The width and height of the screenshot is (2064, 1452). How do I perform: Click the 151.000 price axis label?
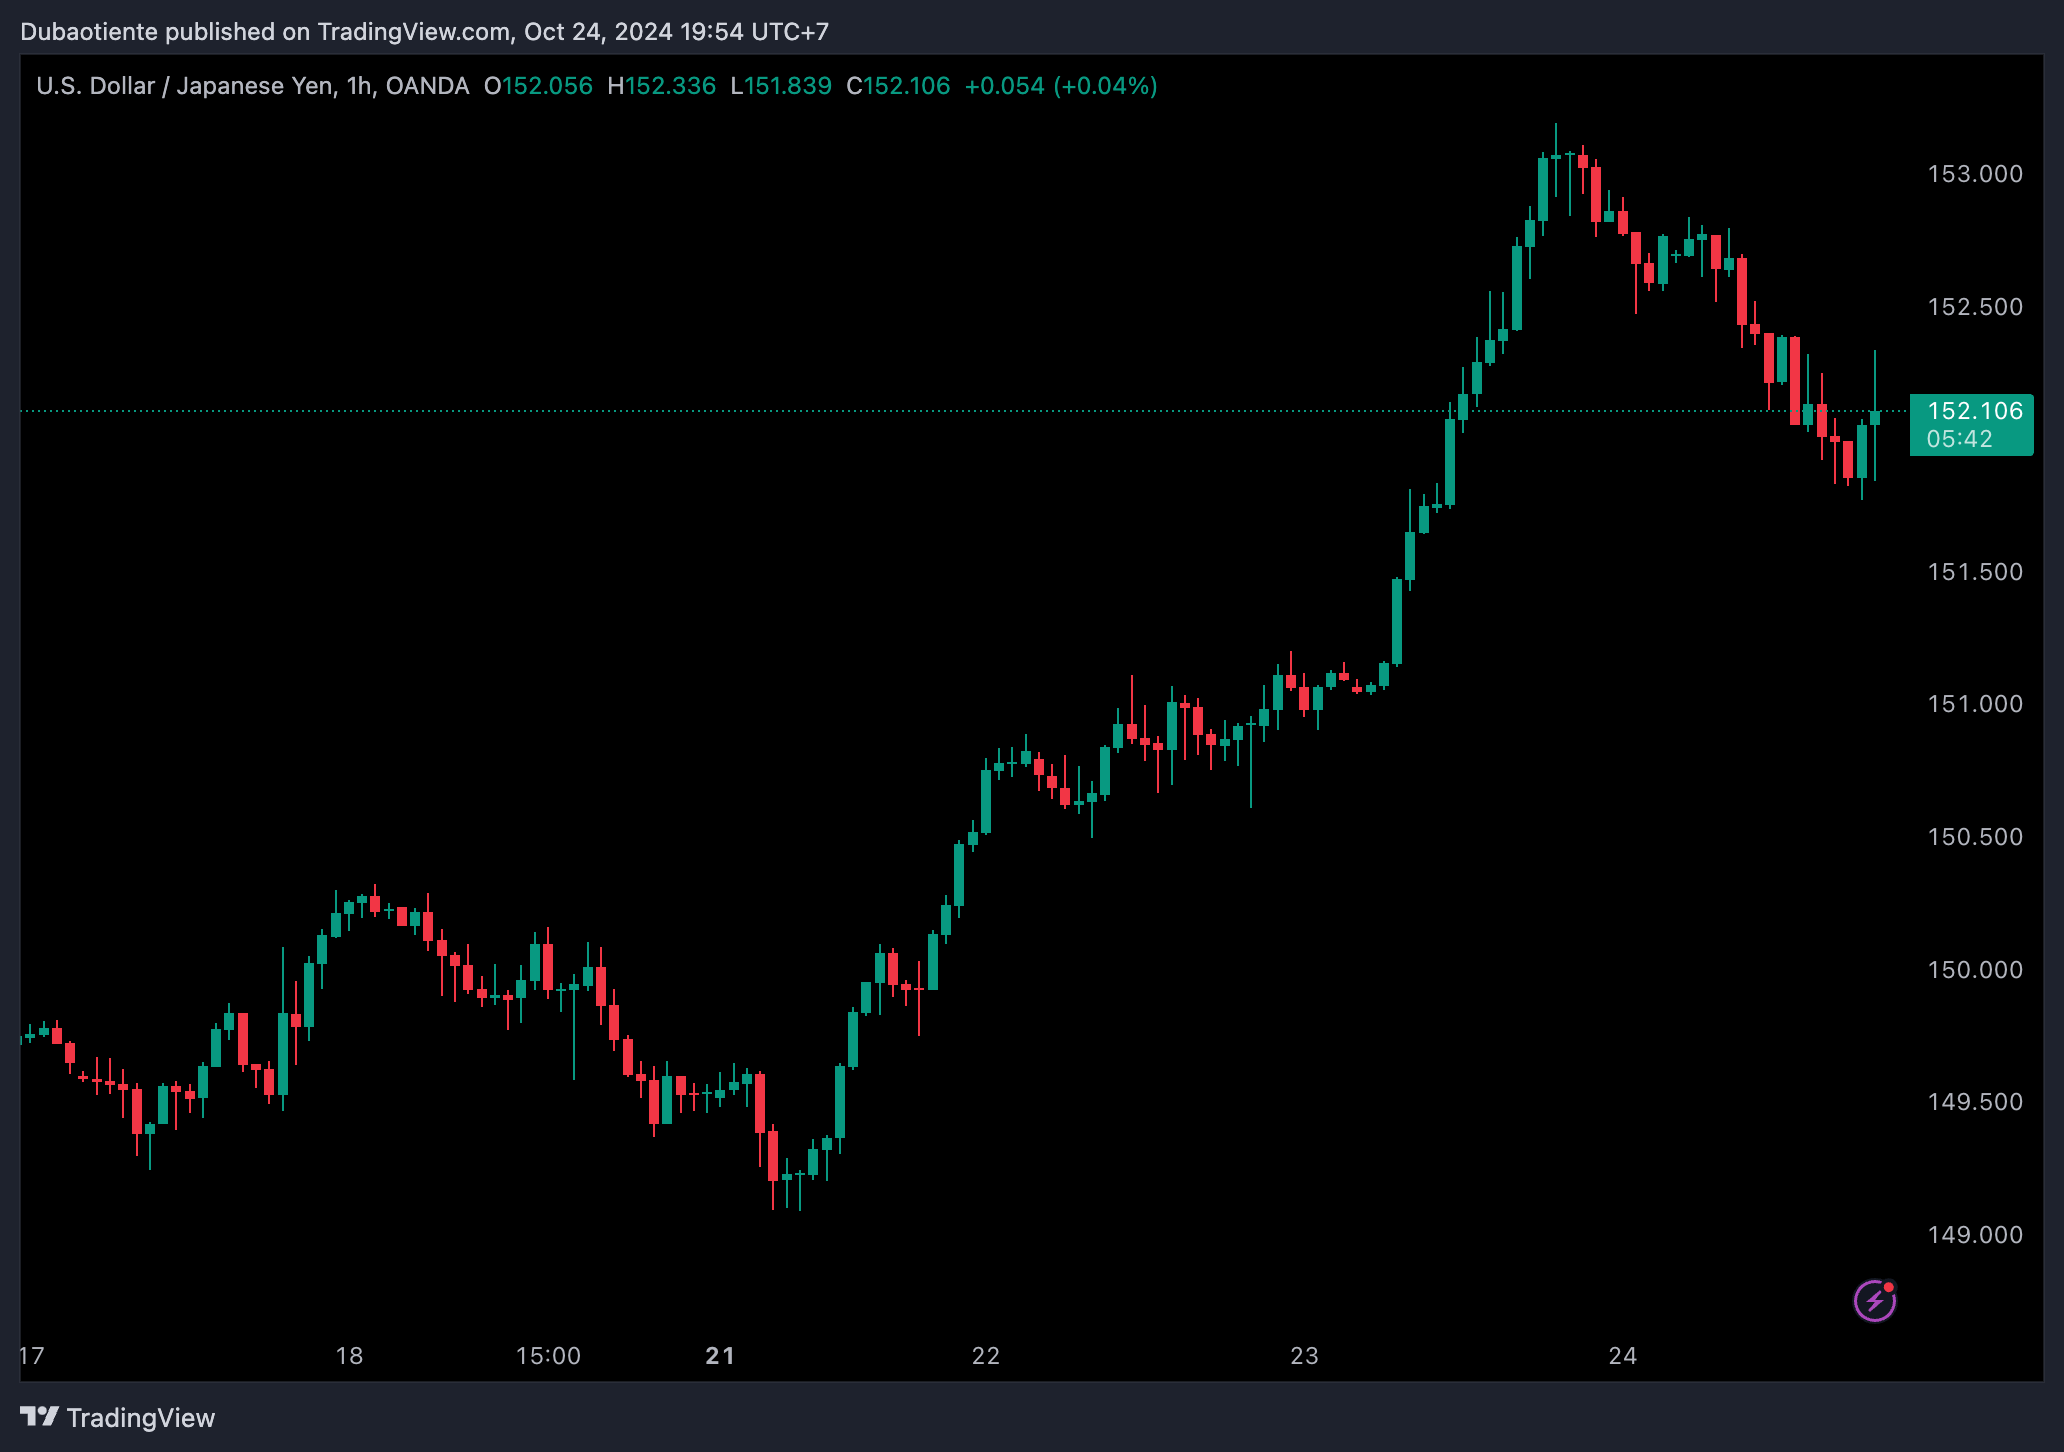[1975, 704]
